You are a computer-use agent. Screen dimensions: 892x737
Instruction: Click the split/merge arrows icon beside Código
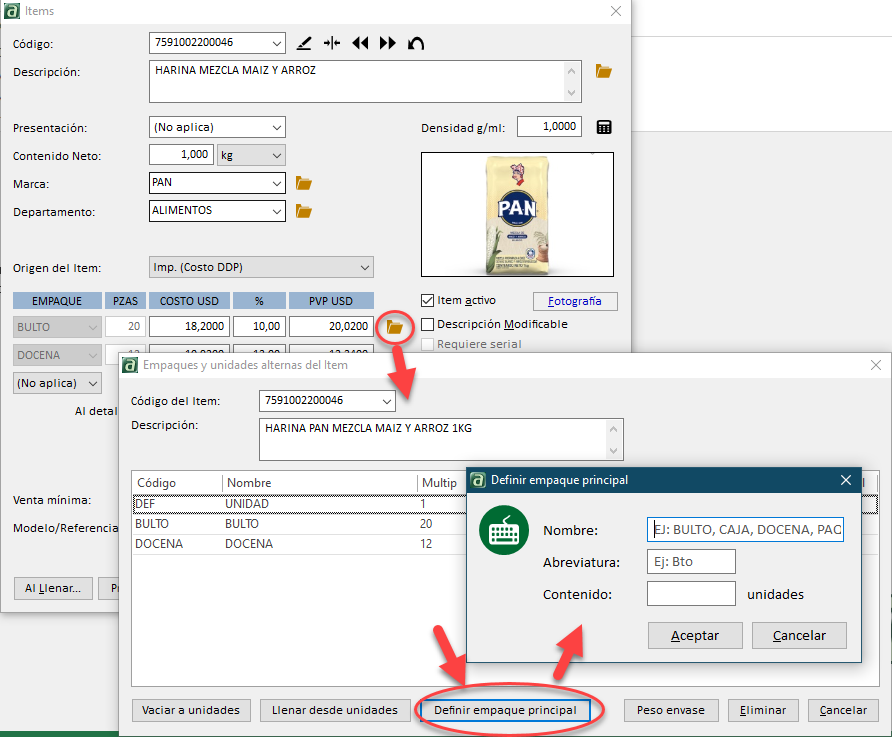[x=332, y=43]
